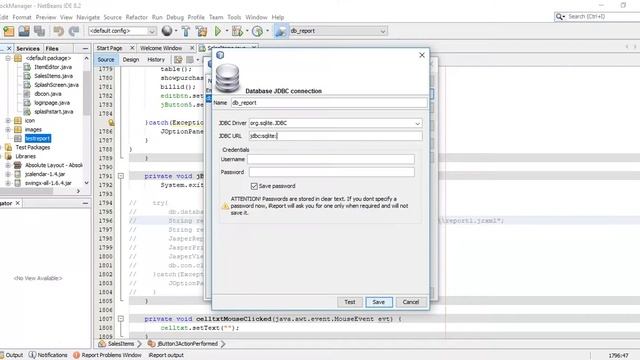This screenshot has width=640, height=360.
Task: Click the Report Problems Window icon
Action: (76, 355)
